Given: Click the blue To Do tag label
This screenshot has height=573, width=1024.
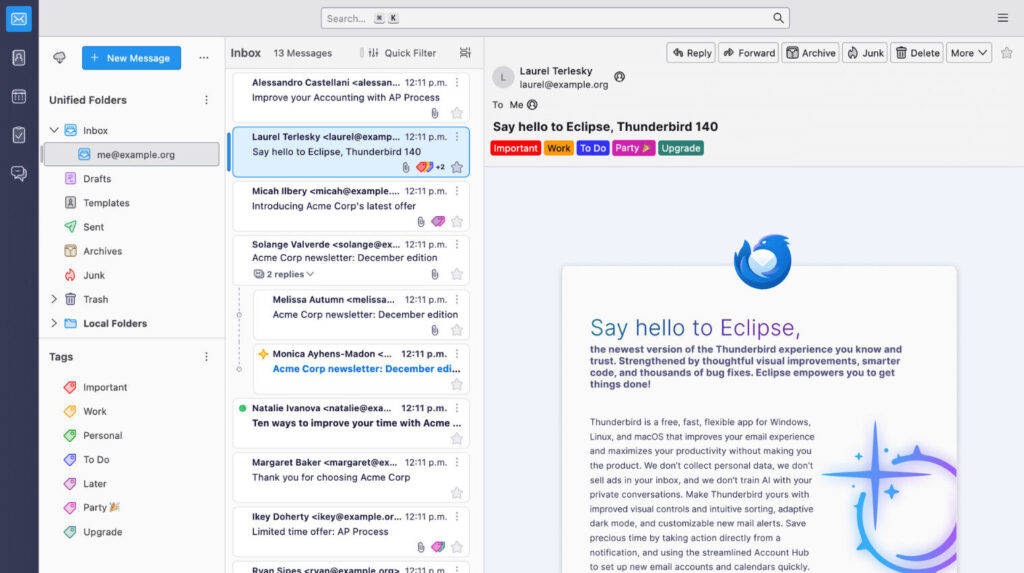Looking at the screenshot, I should [593, 148].
